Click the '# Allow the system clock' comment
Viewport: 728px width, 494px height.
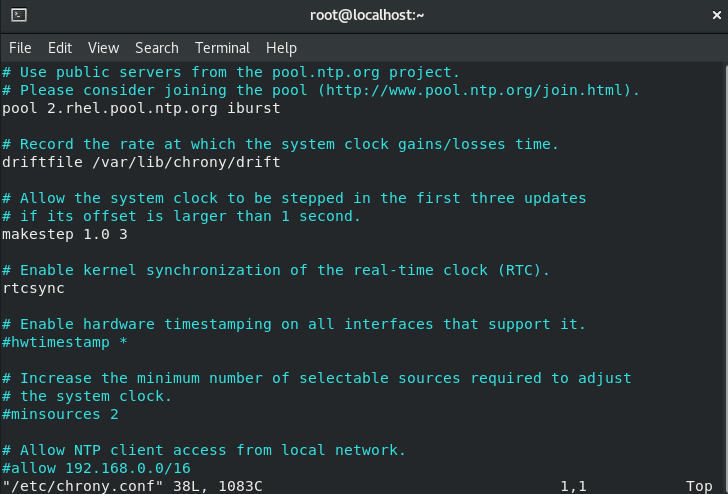[x=294, y=198]
